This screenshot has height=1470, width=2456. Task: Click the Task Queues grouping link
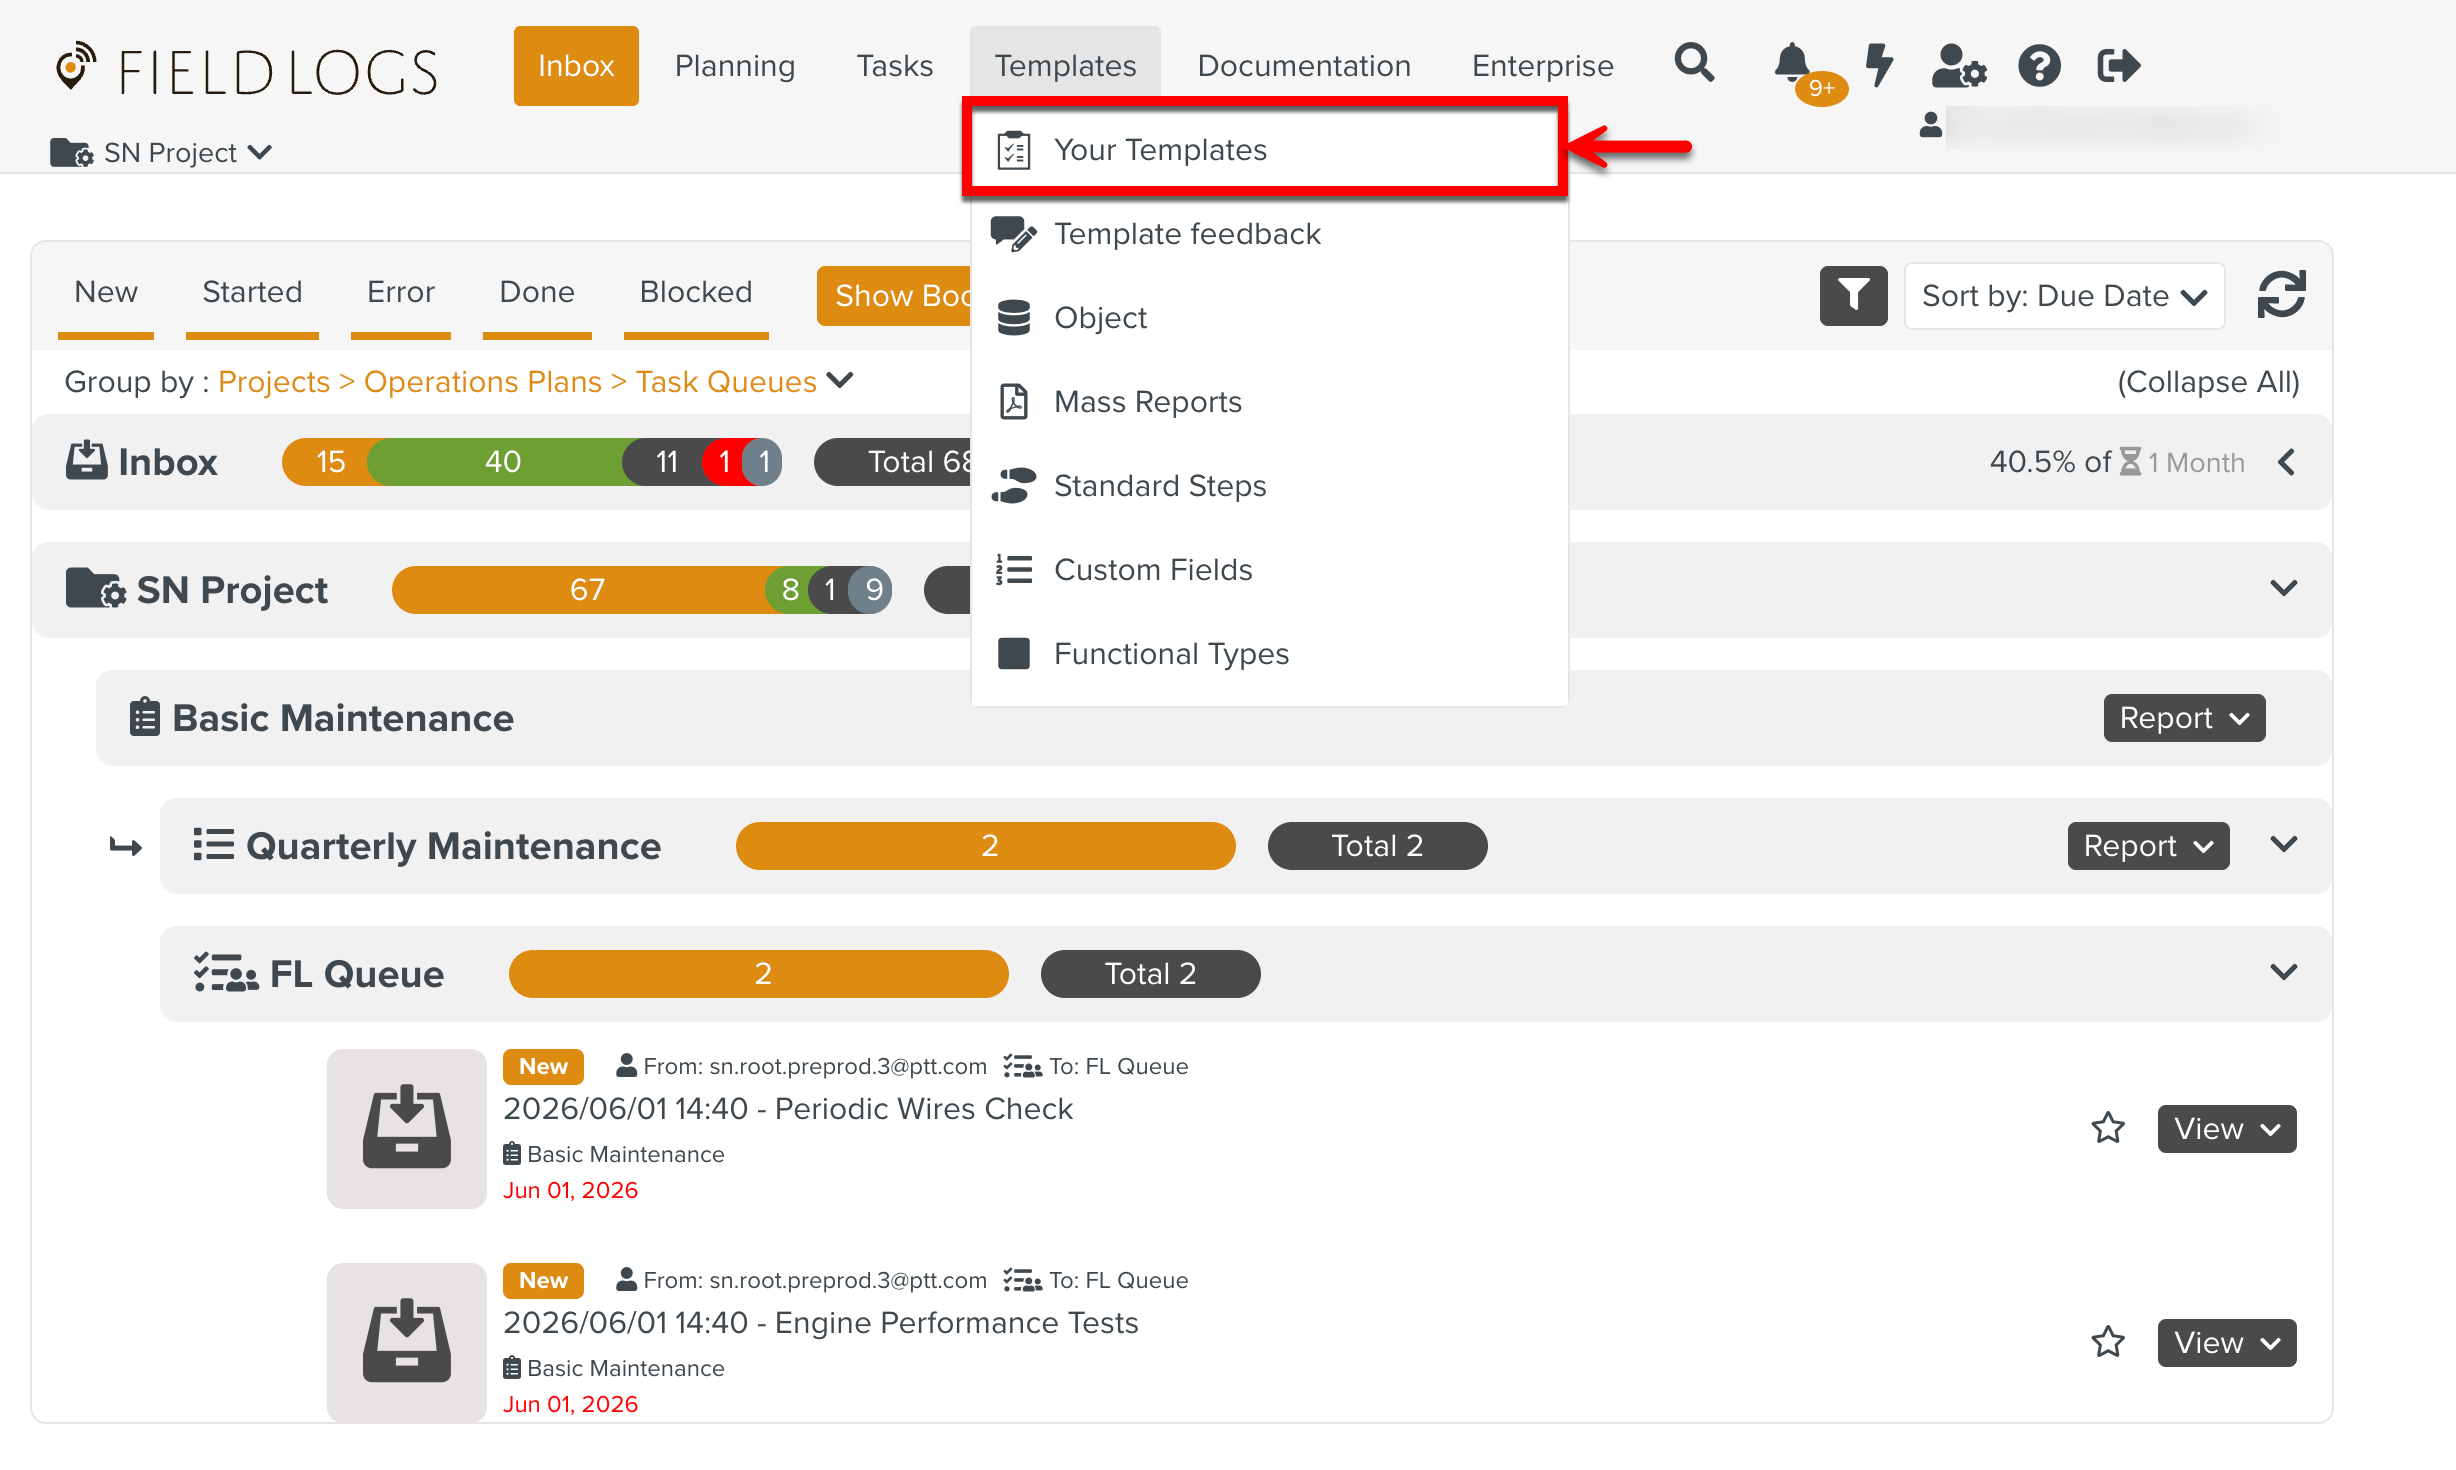(726, 382)
